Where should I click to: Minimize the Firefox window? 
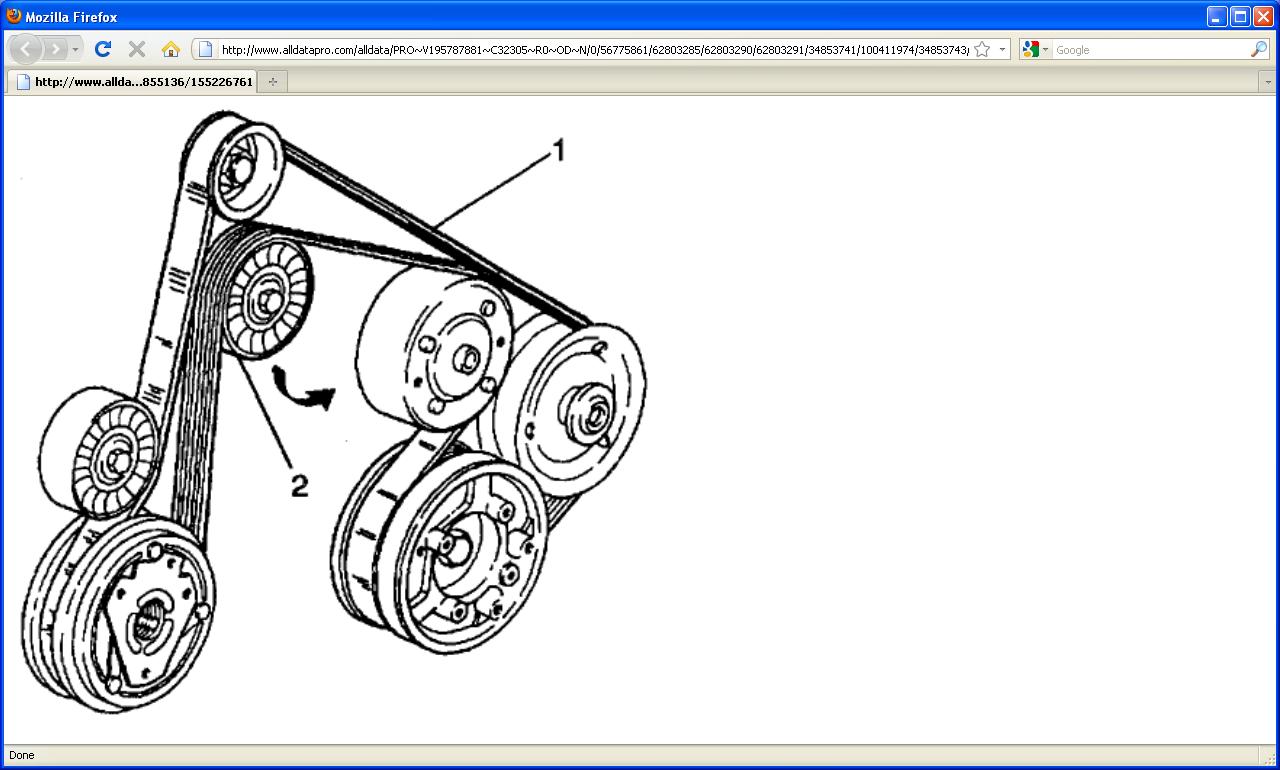(1217, 16)
